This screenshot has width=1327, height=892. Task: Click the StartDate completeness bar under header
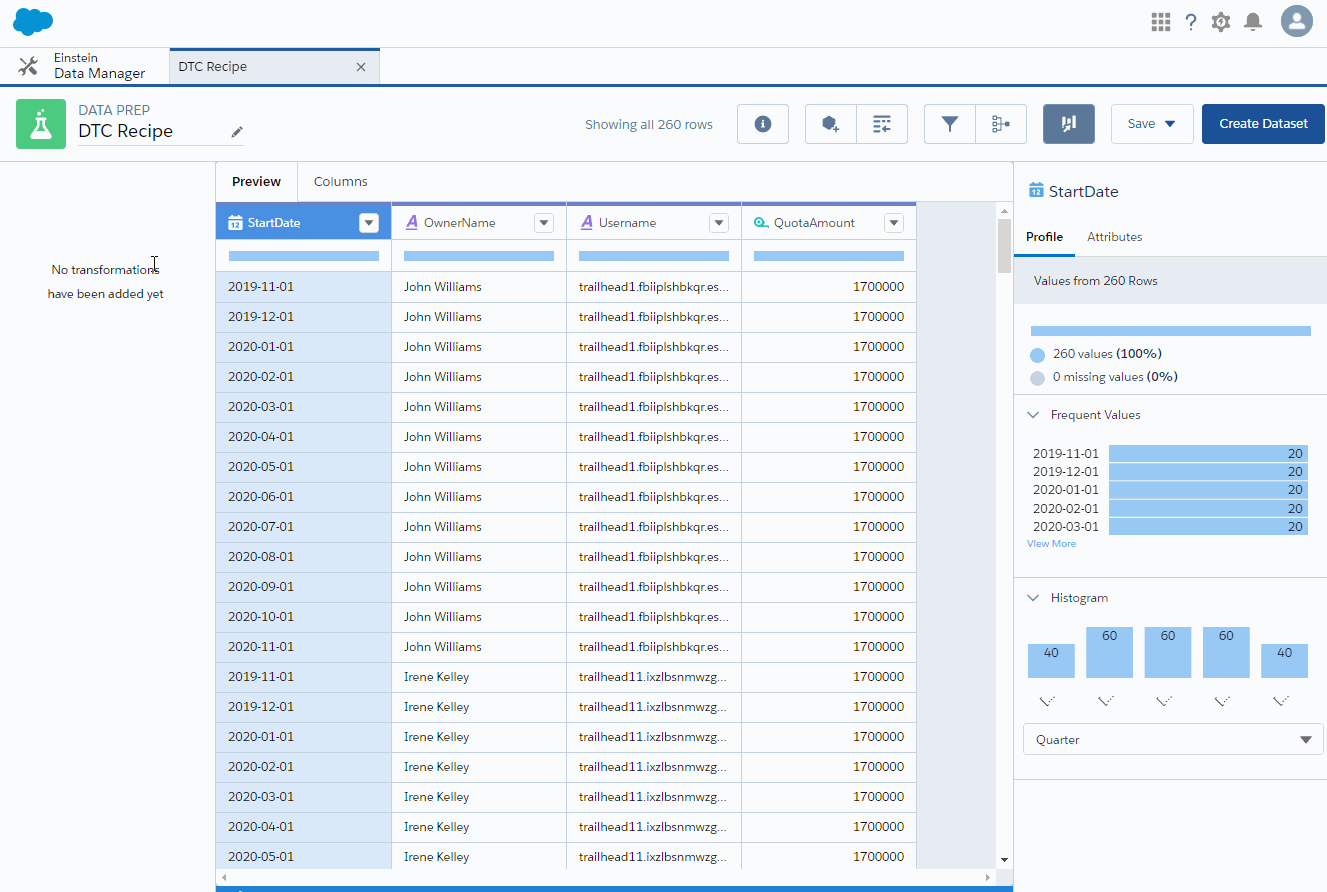tap(304, 256)
